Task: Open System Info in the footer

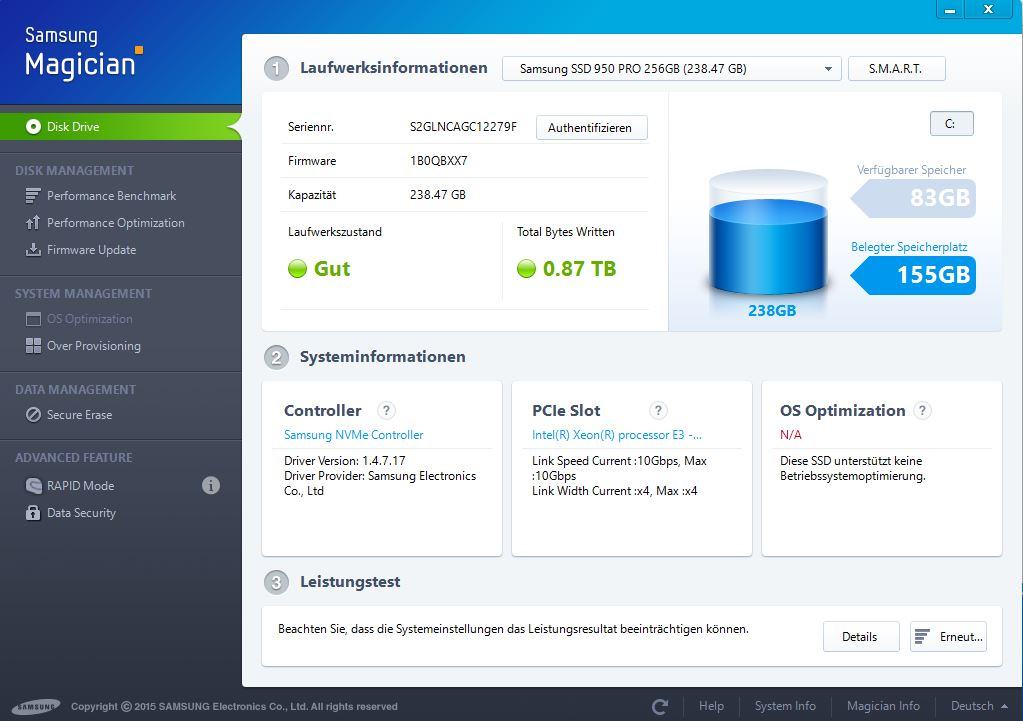Action: (785, 706)
